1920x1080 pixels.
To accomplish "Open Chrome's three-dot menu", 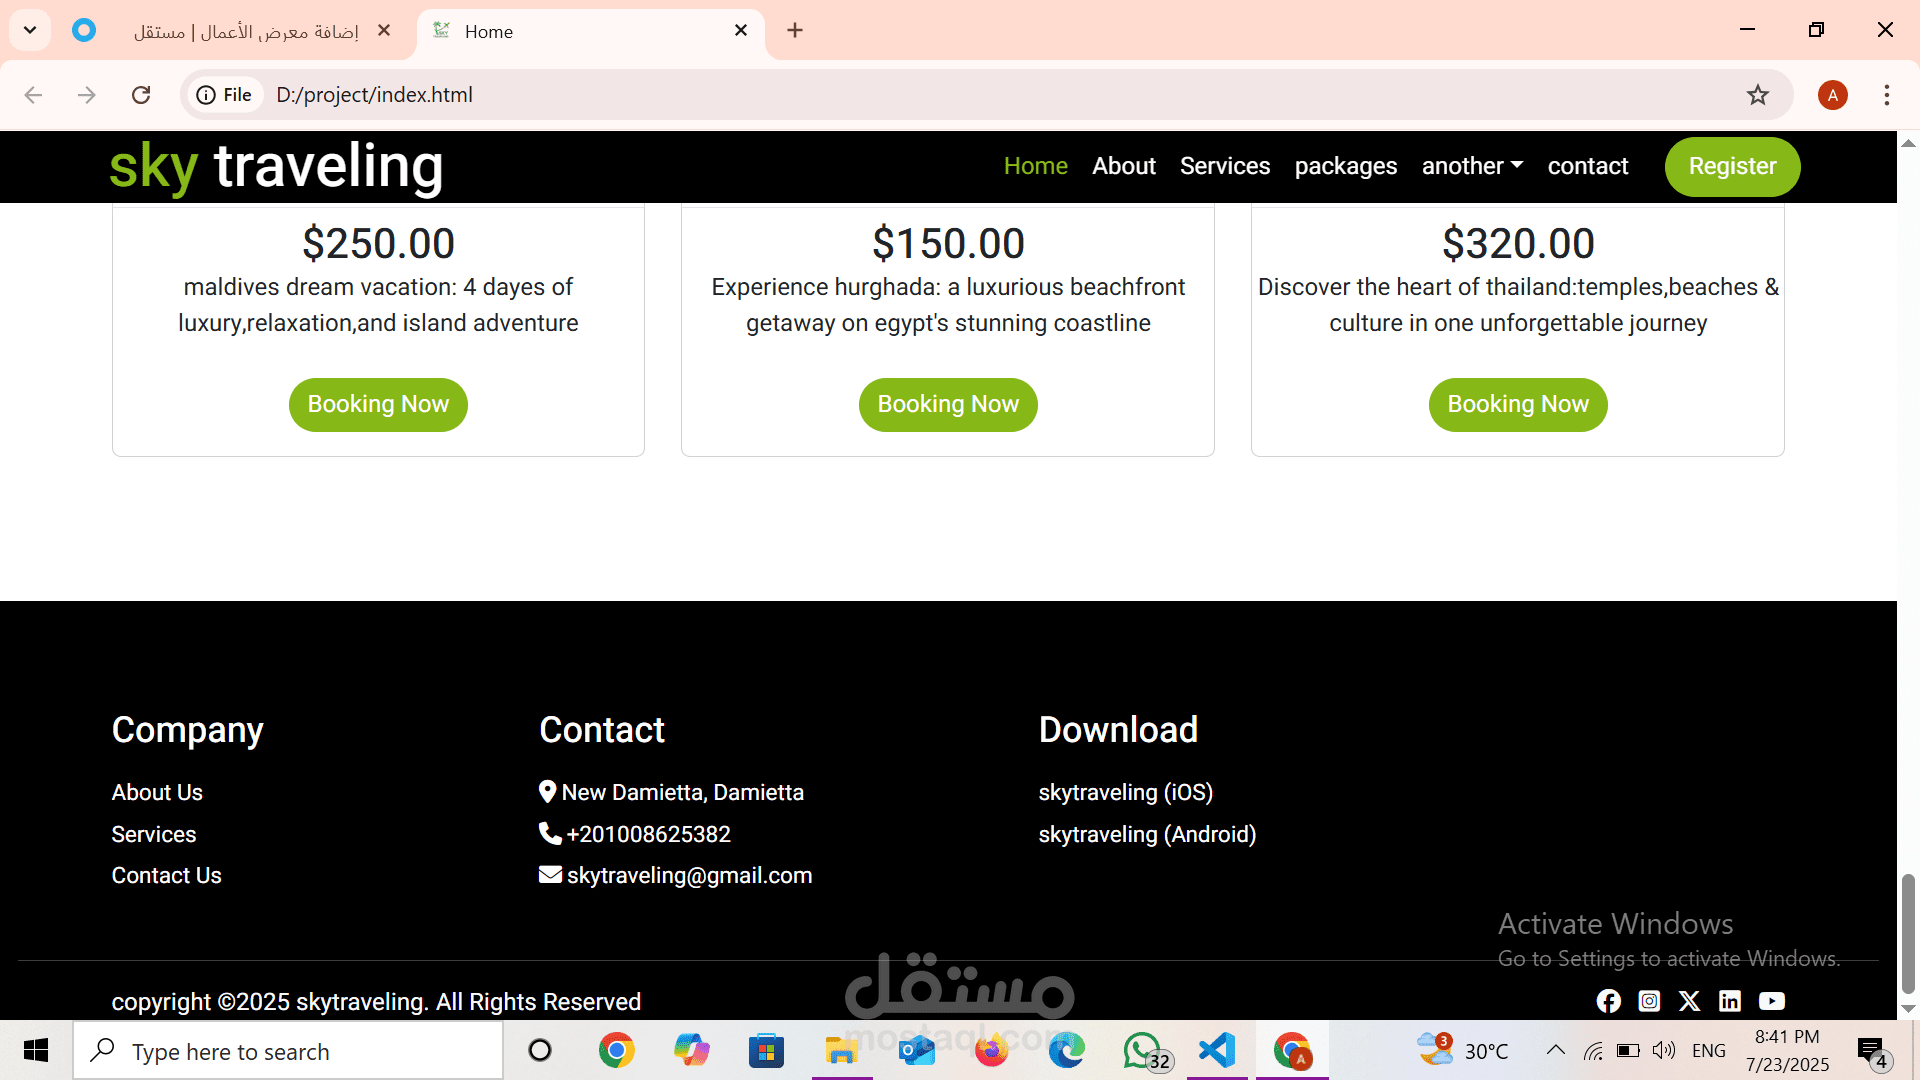I will [1886, 95].
